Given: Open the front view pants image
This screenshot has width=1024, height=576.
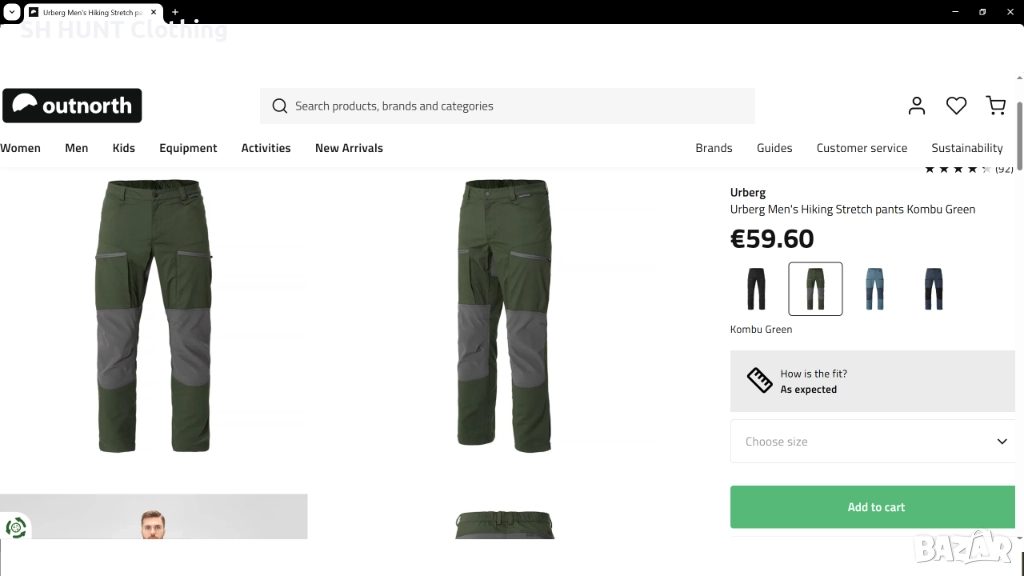Looking at the screenshot, I should pyautogui.click(x=154, y=315).
